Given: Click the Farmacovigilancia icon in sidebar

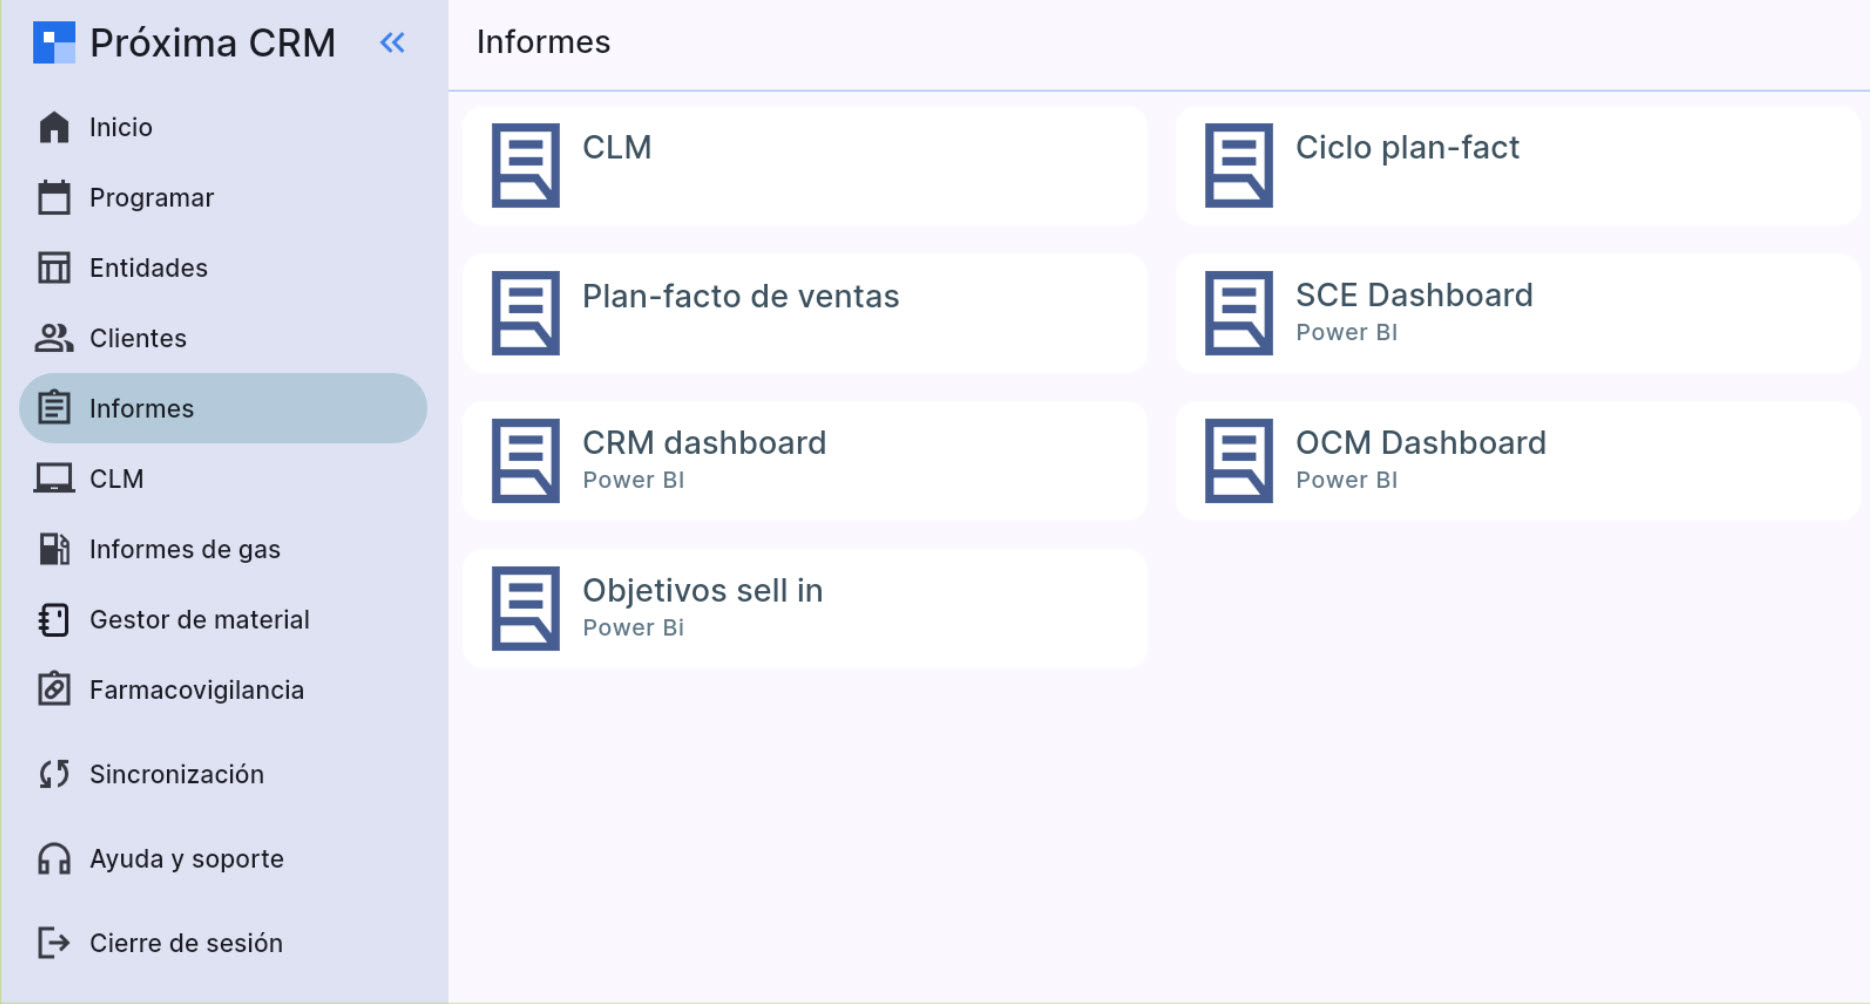Looking at the screenshot, I should (54, 690).
